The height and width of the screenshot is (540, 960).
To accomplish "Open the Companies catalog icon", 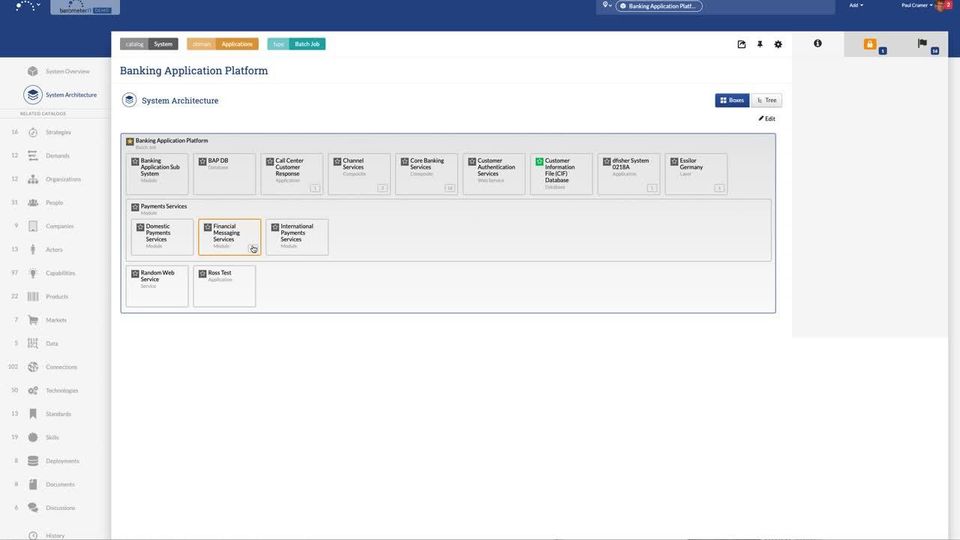I will tap(33, 226).
